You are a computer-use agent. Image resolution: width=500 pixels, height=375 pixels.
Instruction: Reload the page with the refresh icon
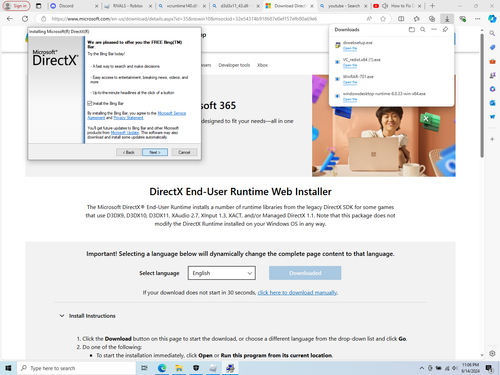25,19
